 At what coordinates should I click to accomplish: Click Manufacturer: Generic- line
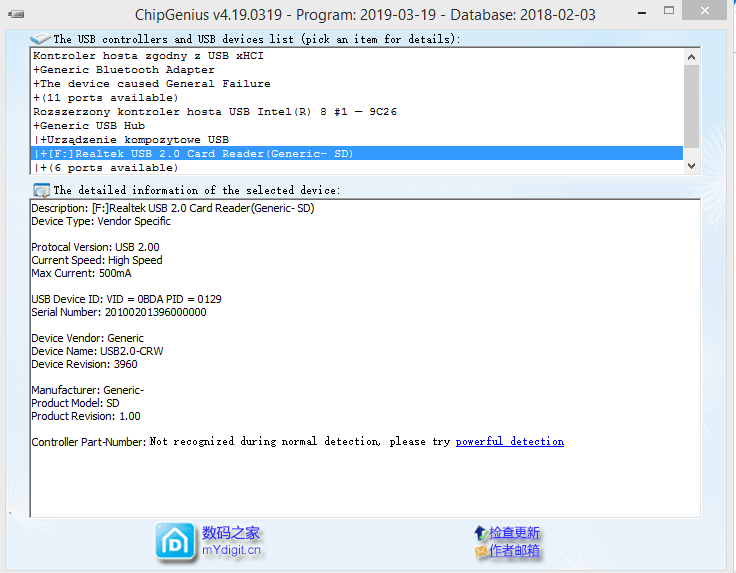click(87, 390)
